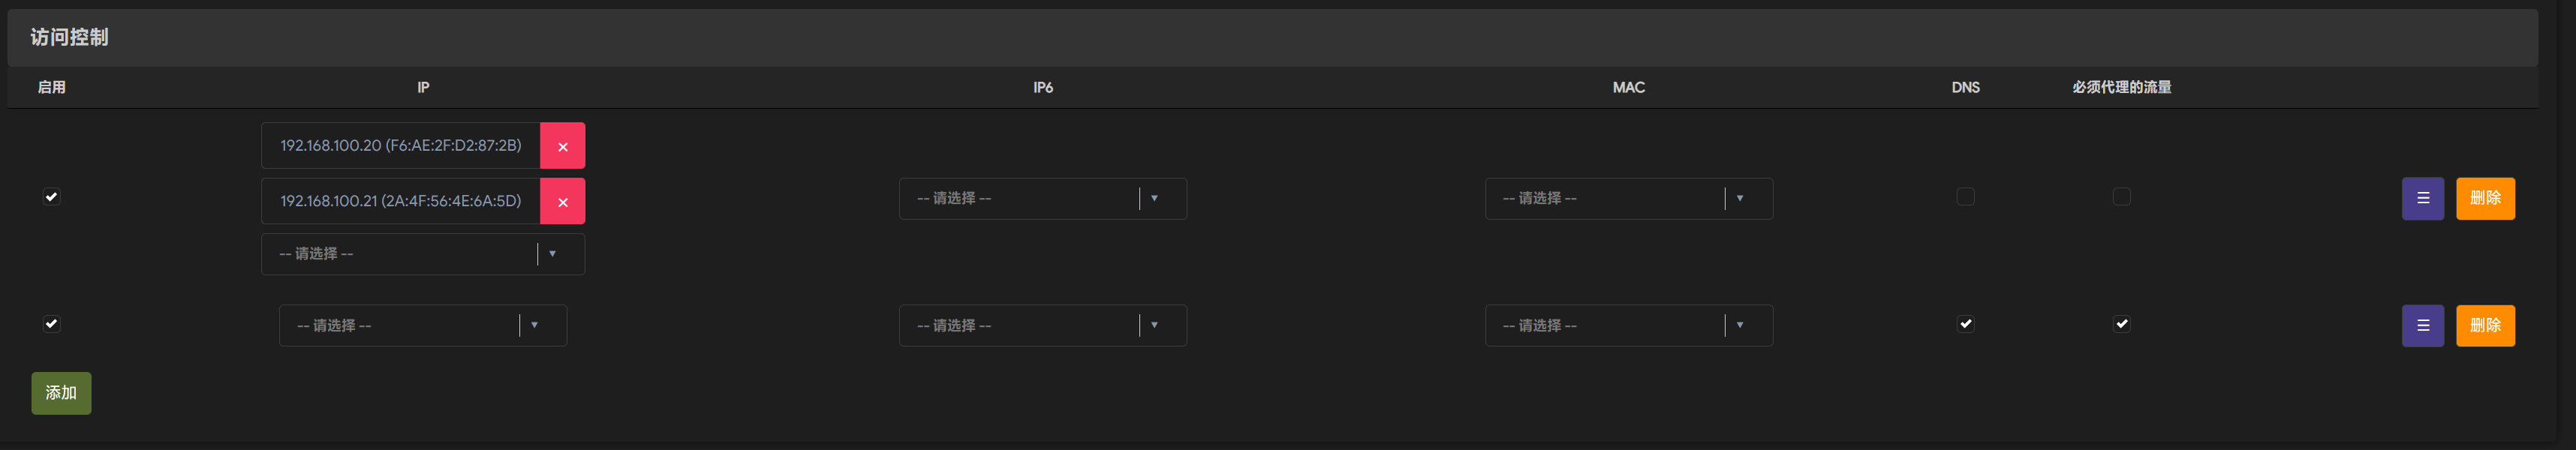Click the purple drag handle in first row
This screenshot has width=2576, height=450.
click(2422, 198)
